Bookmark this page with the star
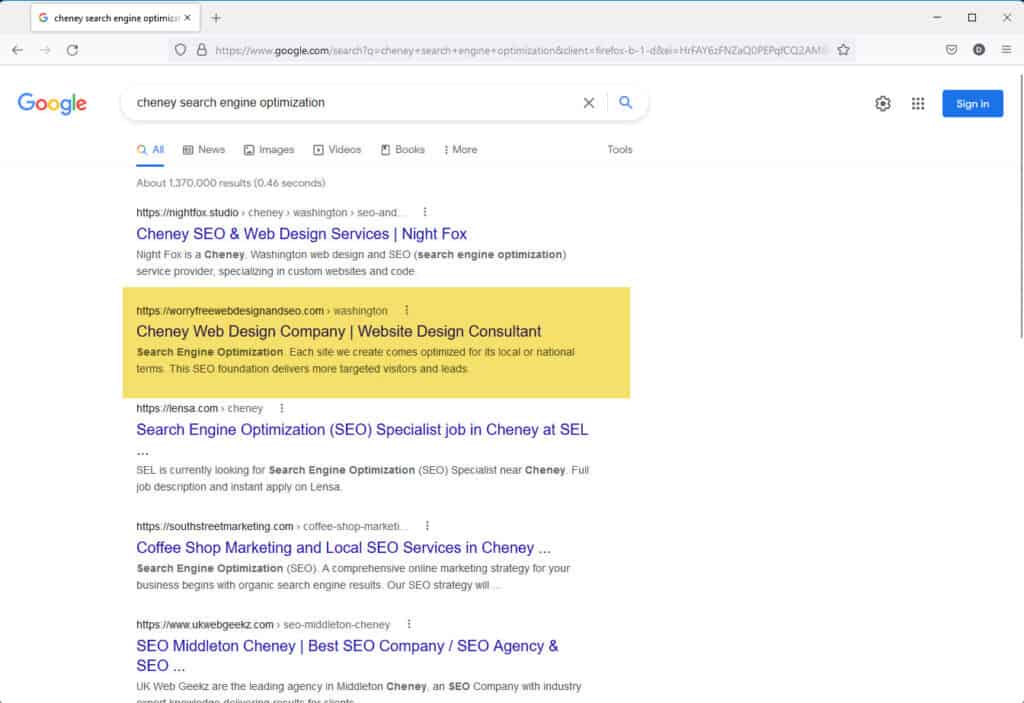Image resolution: width=1024 pixels, height=703 pixels. 843,50
